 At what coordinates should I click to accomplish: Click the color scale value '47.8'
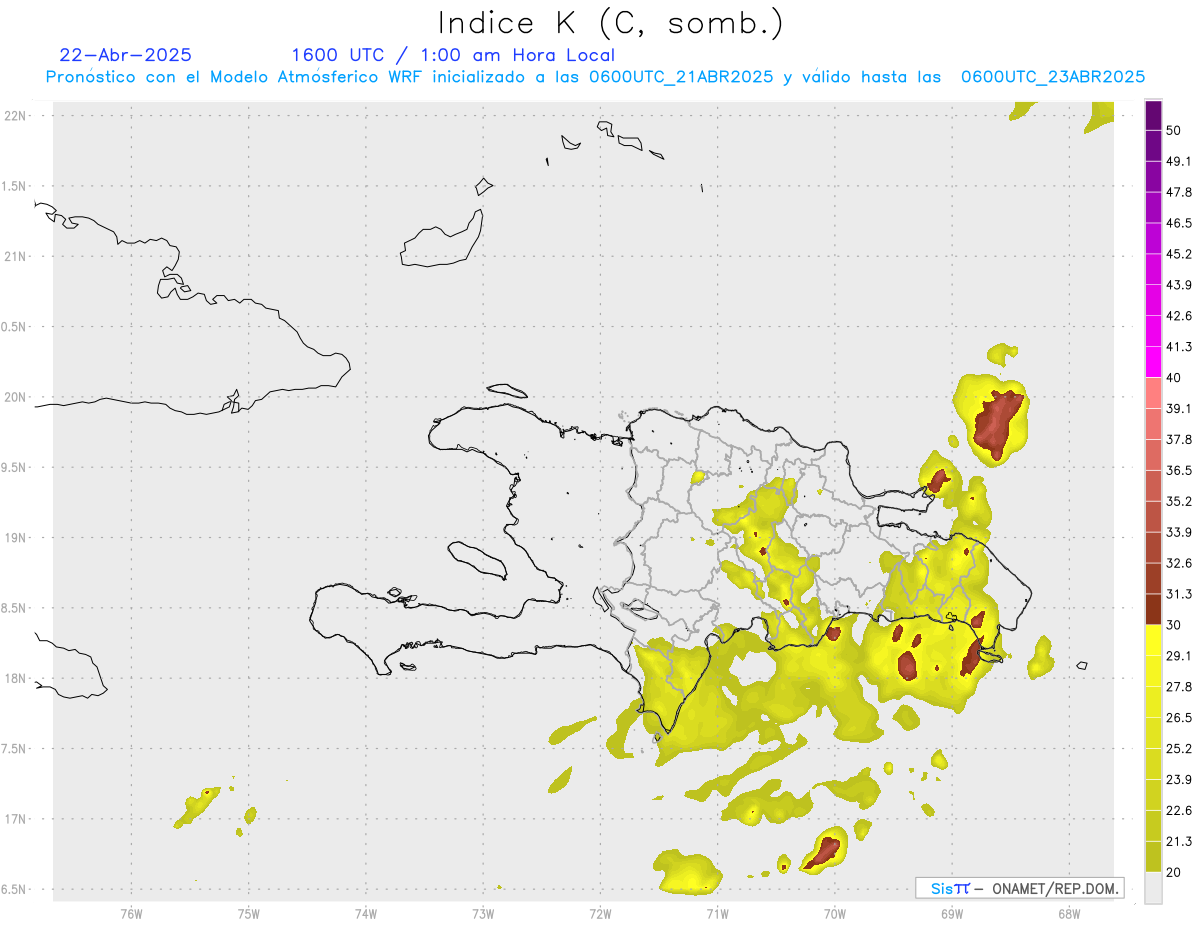(1178, 192)
